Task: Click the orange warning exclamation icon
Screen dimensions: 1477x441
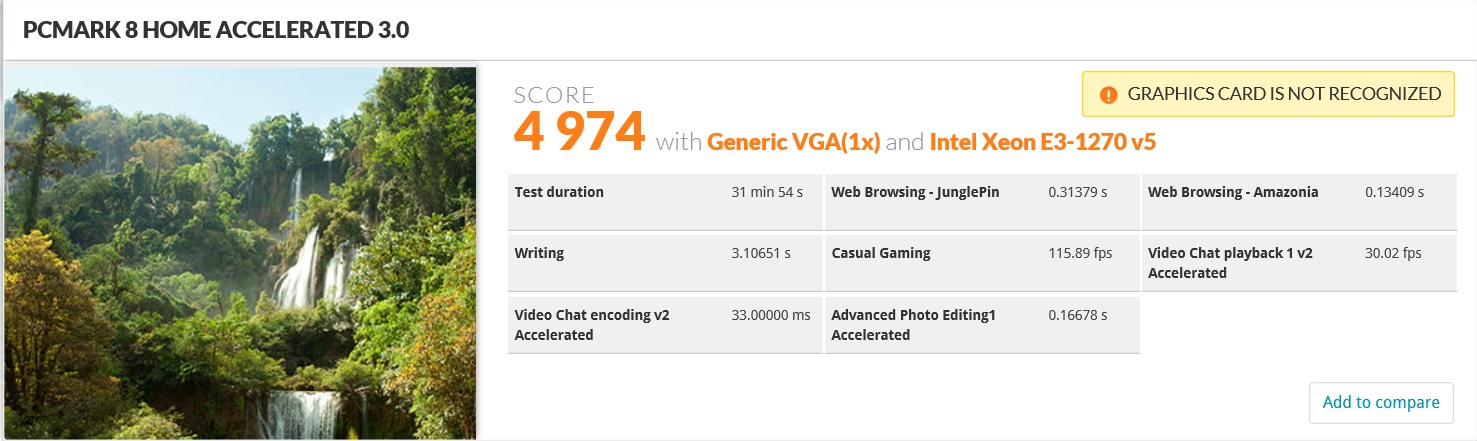Action: point(1108,95)
